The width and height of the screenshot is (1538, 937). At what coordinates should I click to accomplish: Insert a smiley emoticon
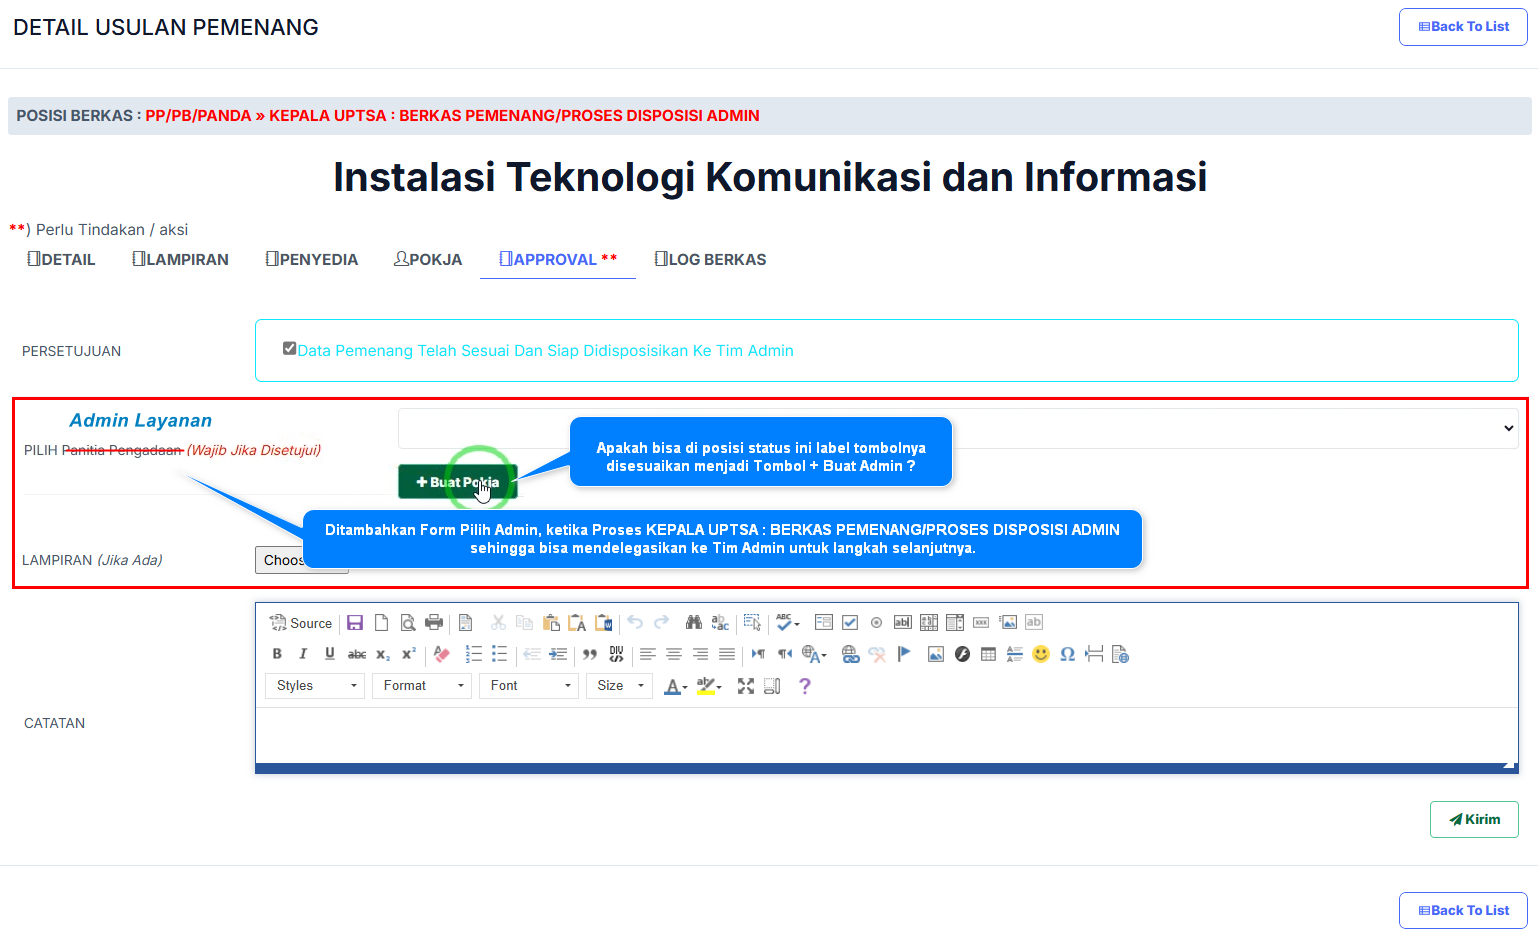point(1041,654)
